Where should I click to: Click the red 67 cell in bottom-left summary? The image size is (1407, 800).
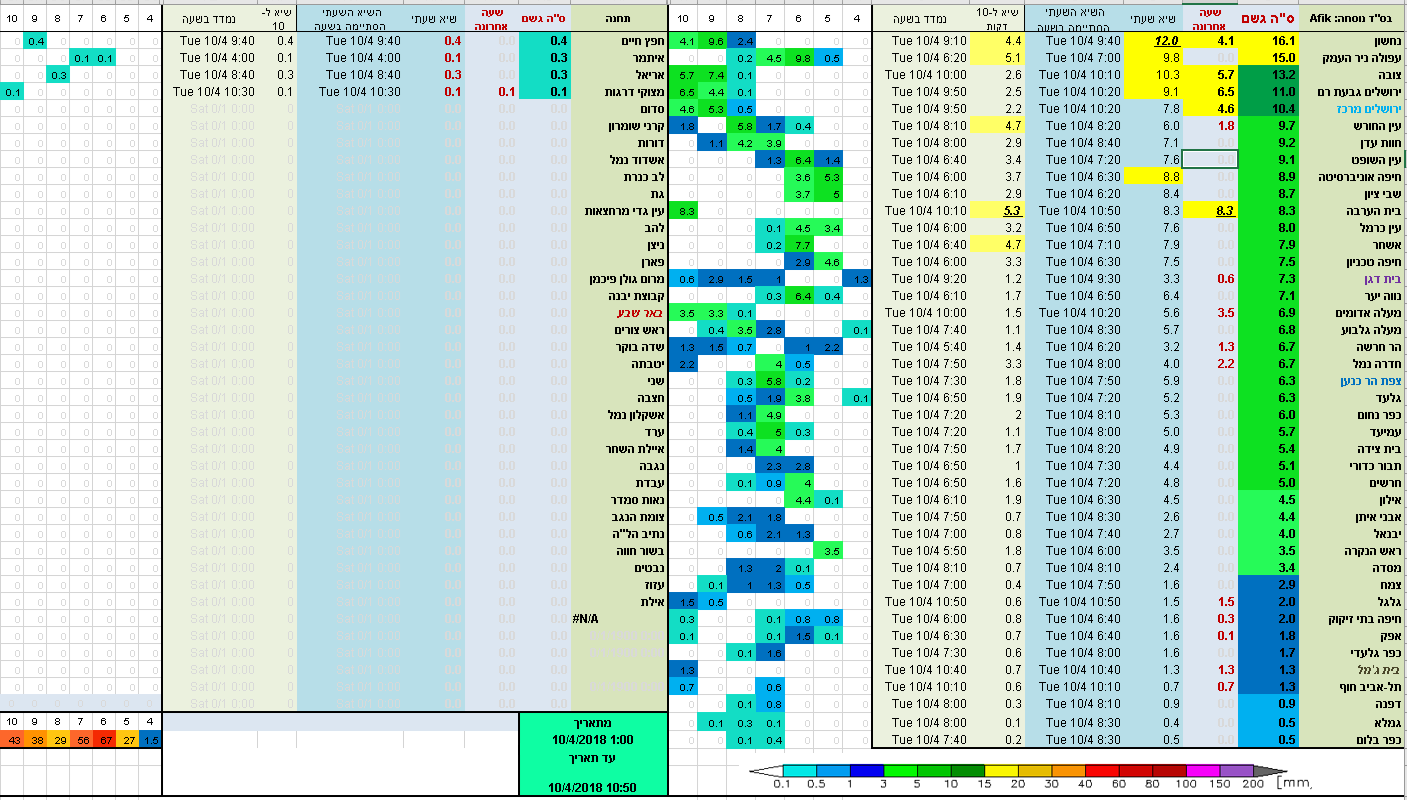point(106,739)
